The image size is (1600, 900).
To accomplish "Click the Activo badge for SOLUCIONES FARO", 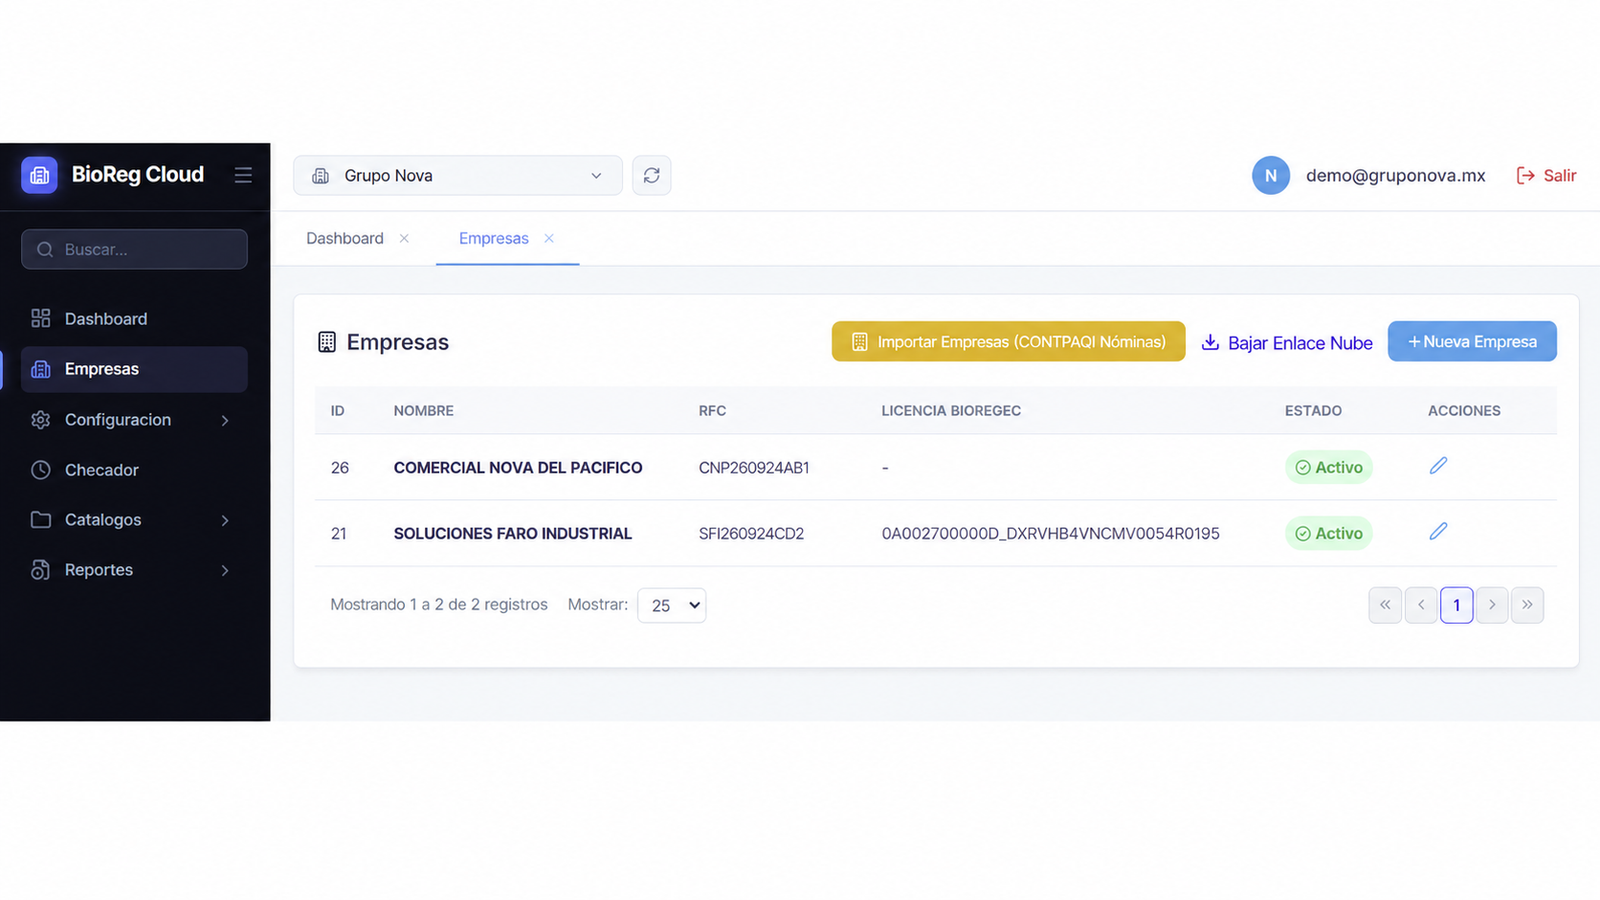I will tap(1329, 533).
